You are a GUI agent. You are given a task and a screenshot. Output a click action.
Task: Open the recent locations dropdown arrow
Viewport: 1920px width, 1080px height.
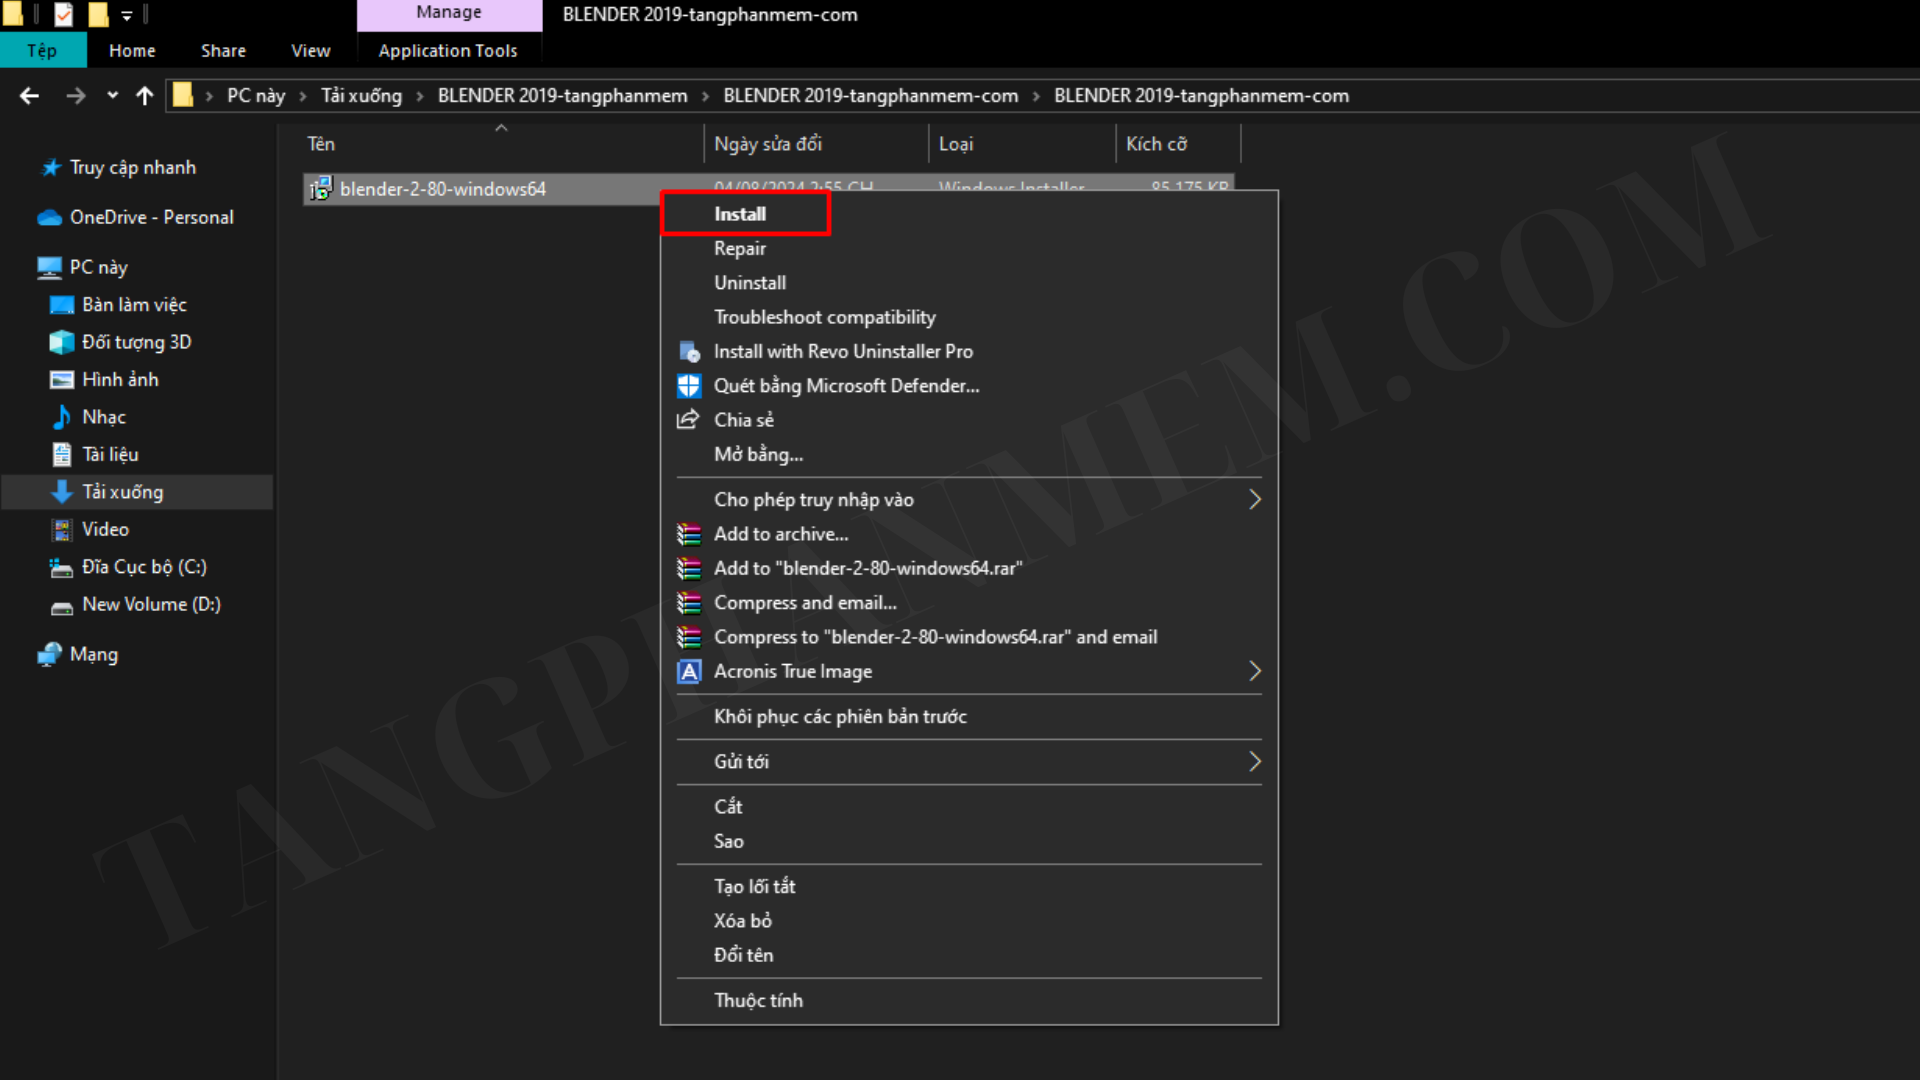[x=112, y=96]
